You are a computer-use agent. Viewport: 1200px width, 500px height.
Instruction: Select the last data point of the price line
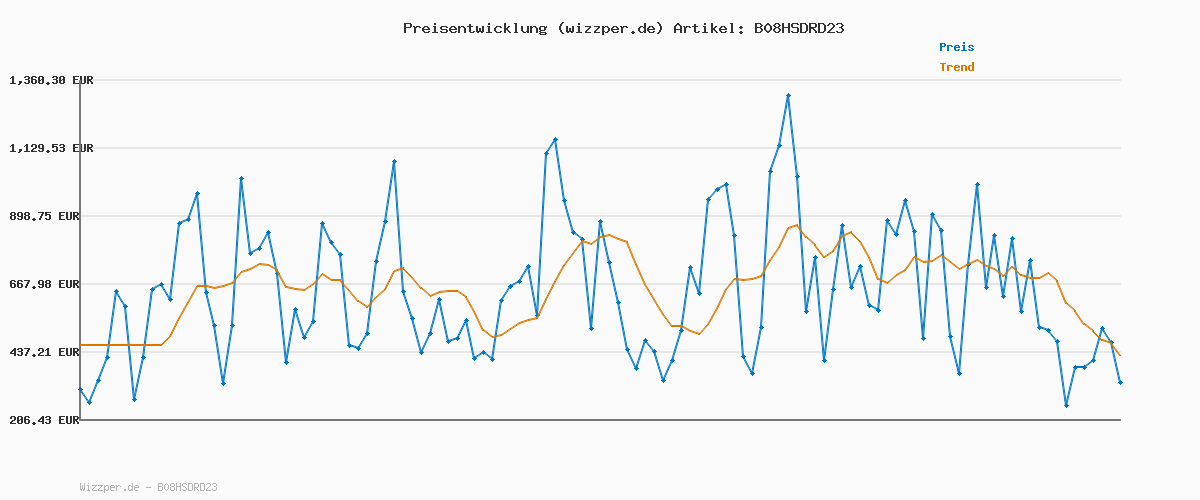point(1120,383)
